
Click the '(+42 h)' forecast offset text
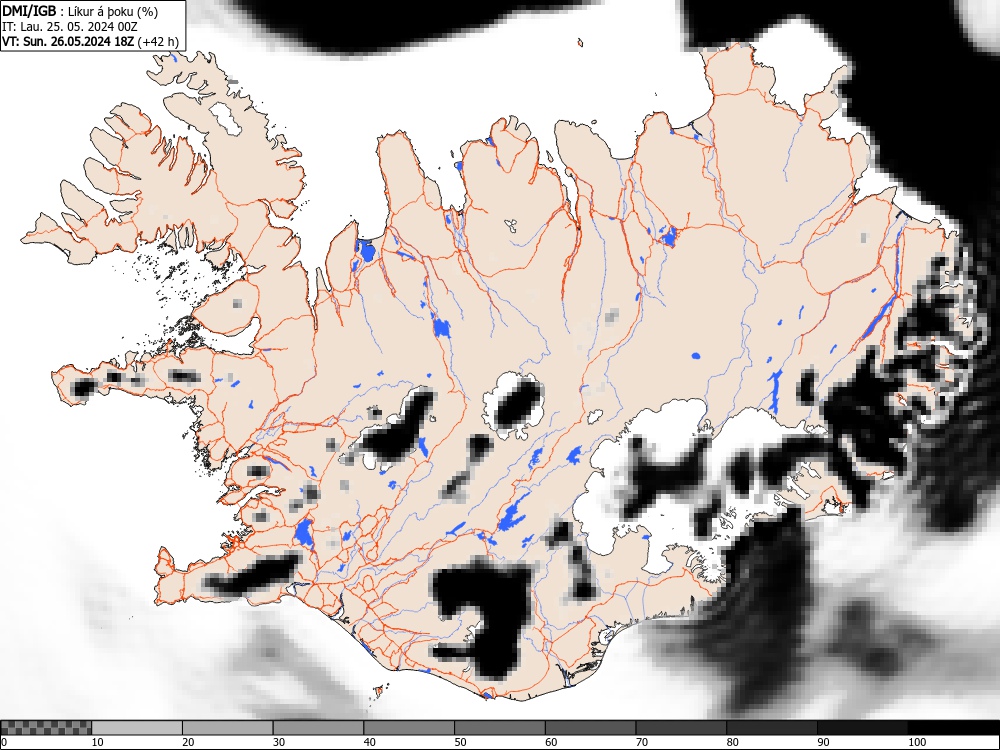(158, 42)
